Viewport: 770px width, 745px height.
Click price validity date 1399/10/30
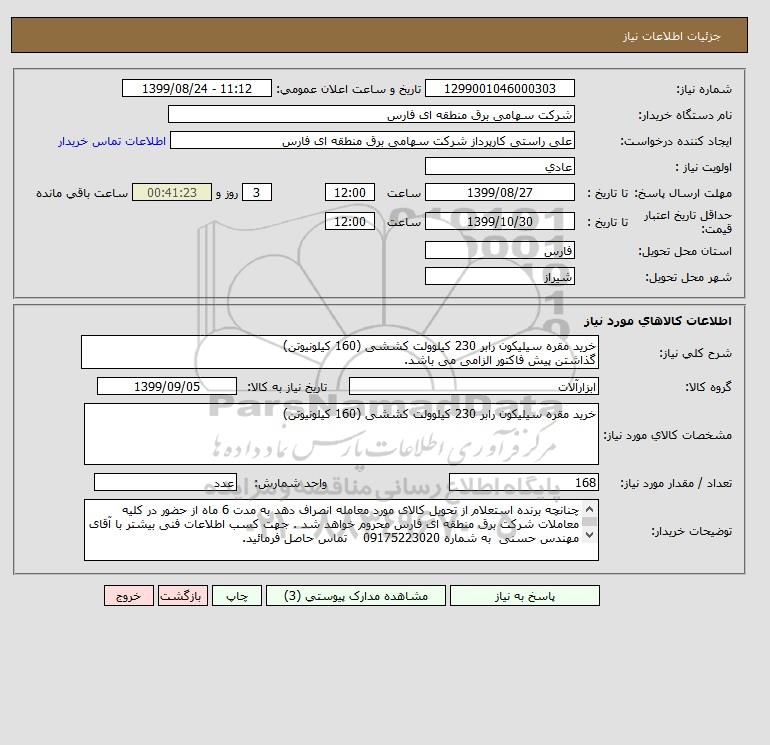coord(499,221)
